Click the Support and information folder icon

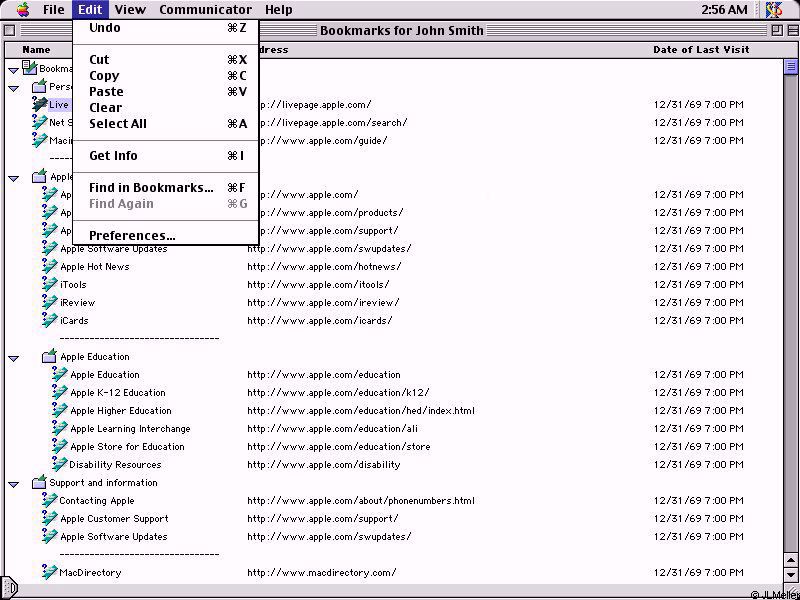(39, 483)
